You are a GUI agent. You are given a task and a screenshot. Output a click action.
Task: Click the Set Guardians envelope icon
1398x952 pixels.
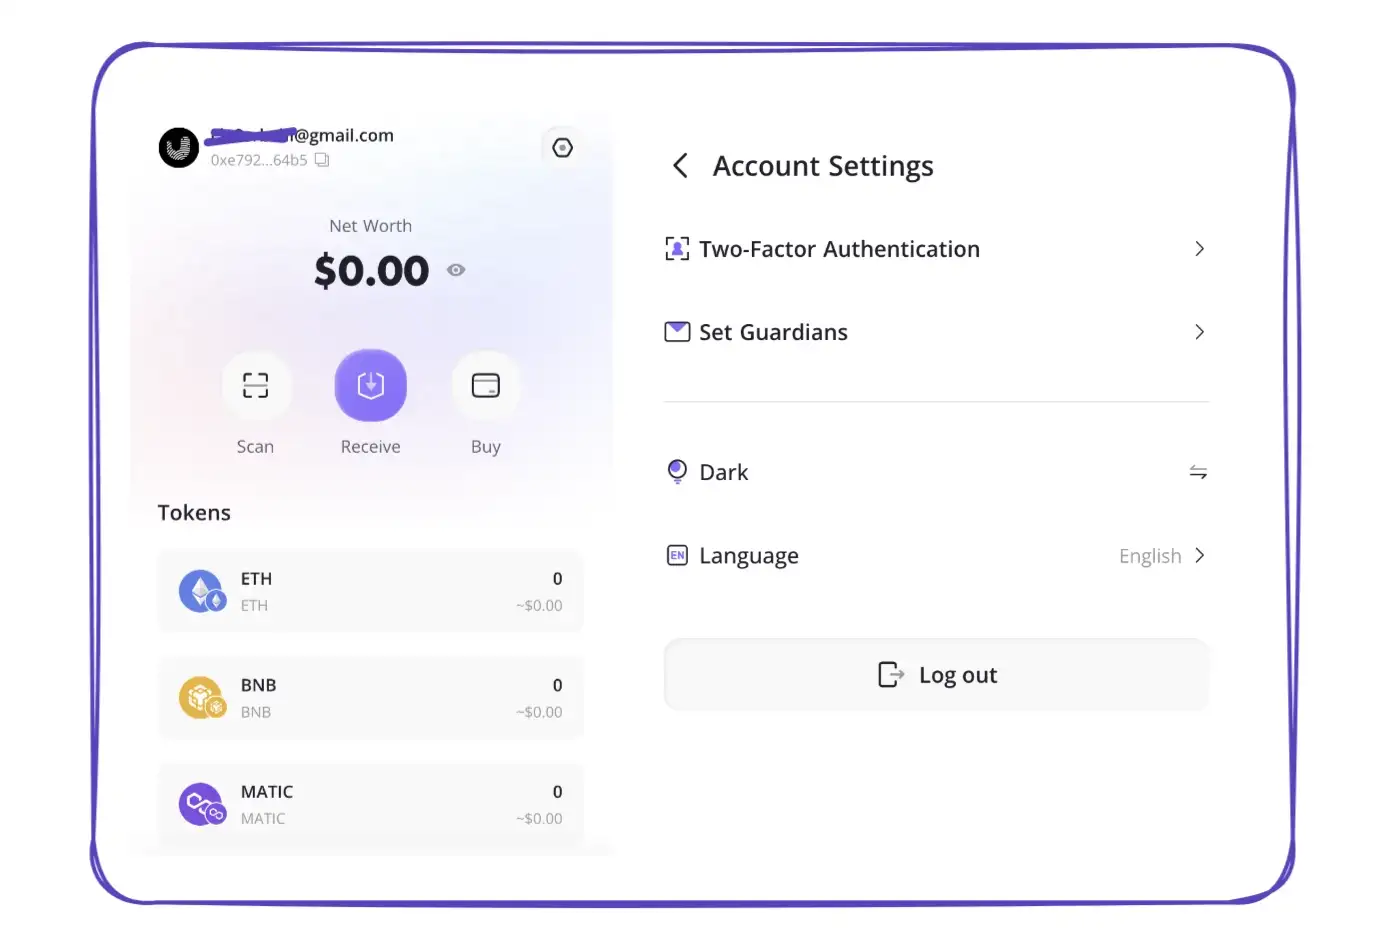677,332
